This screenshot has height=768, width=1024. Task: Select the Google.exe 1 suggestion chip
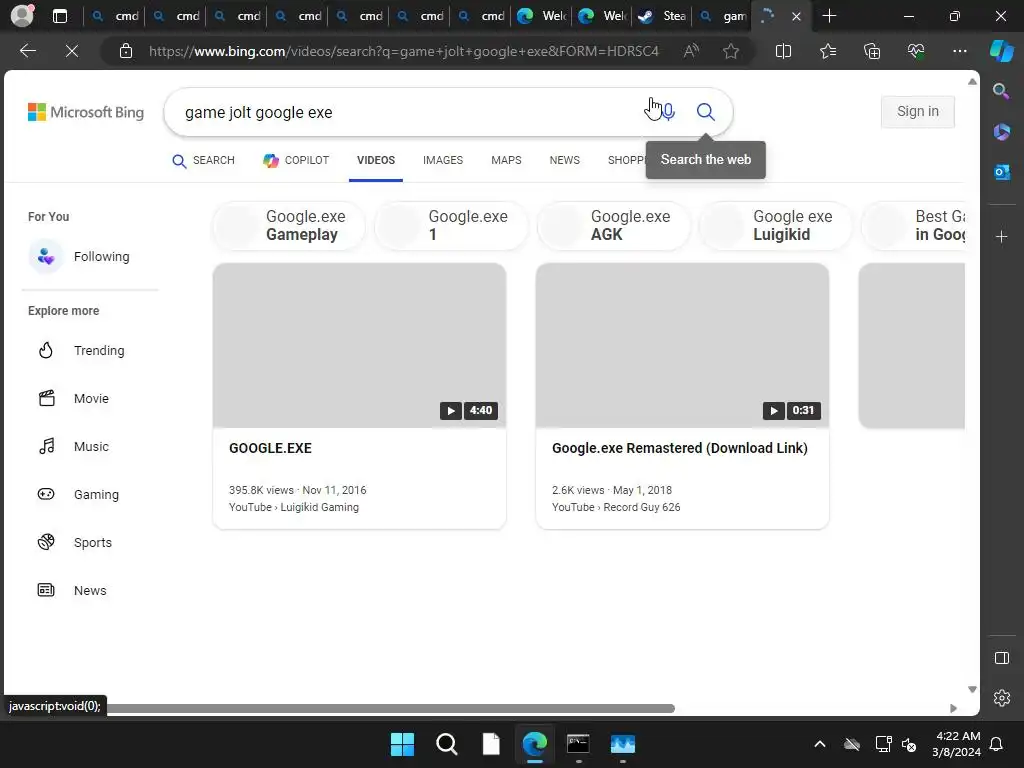(x=451, y=225)
